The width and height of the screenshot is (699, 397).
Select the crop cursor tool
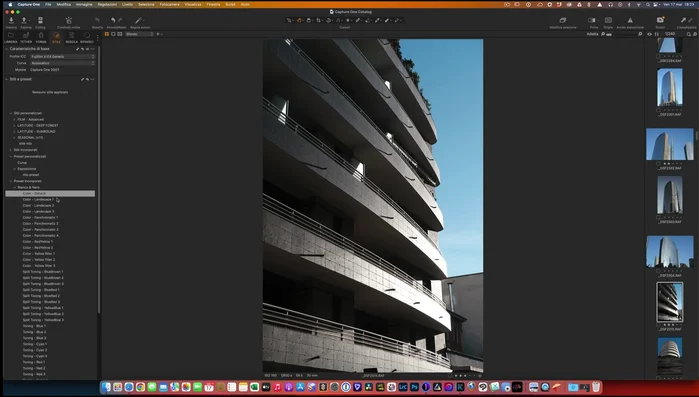coord(319,20)
